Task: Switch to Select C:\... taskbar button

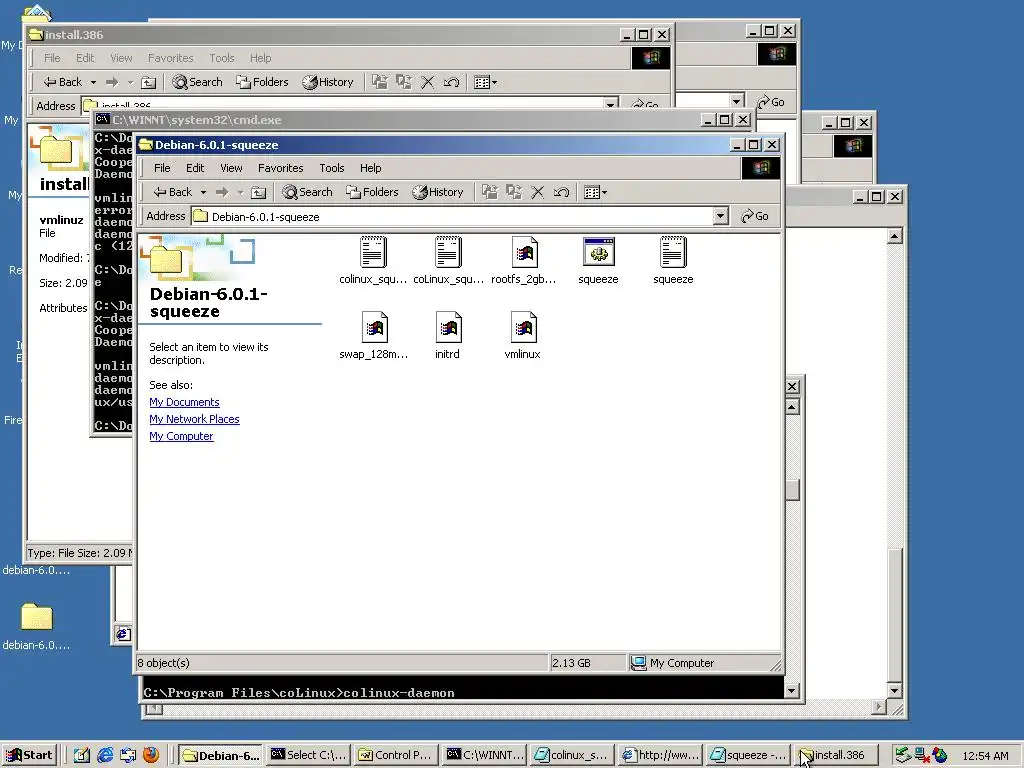Action: (308, 756)
